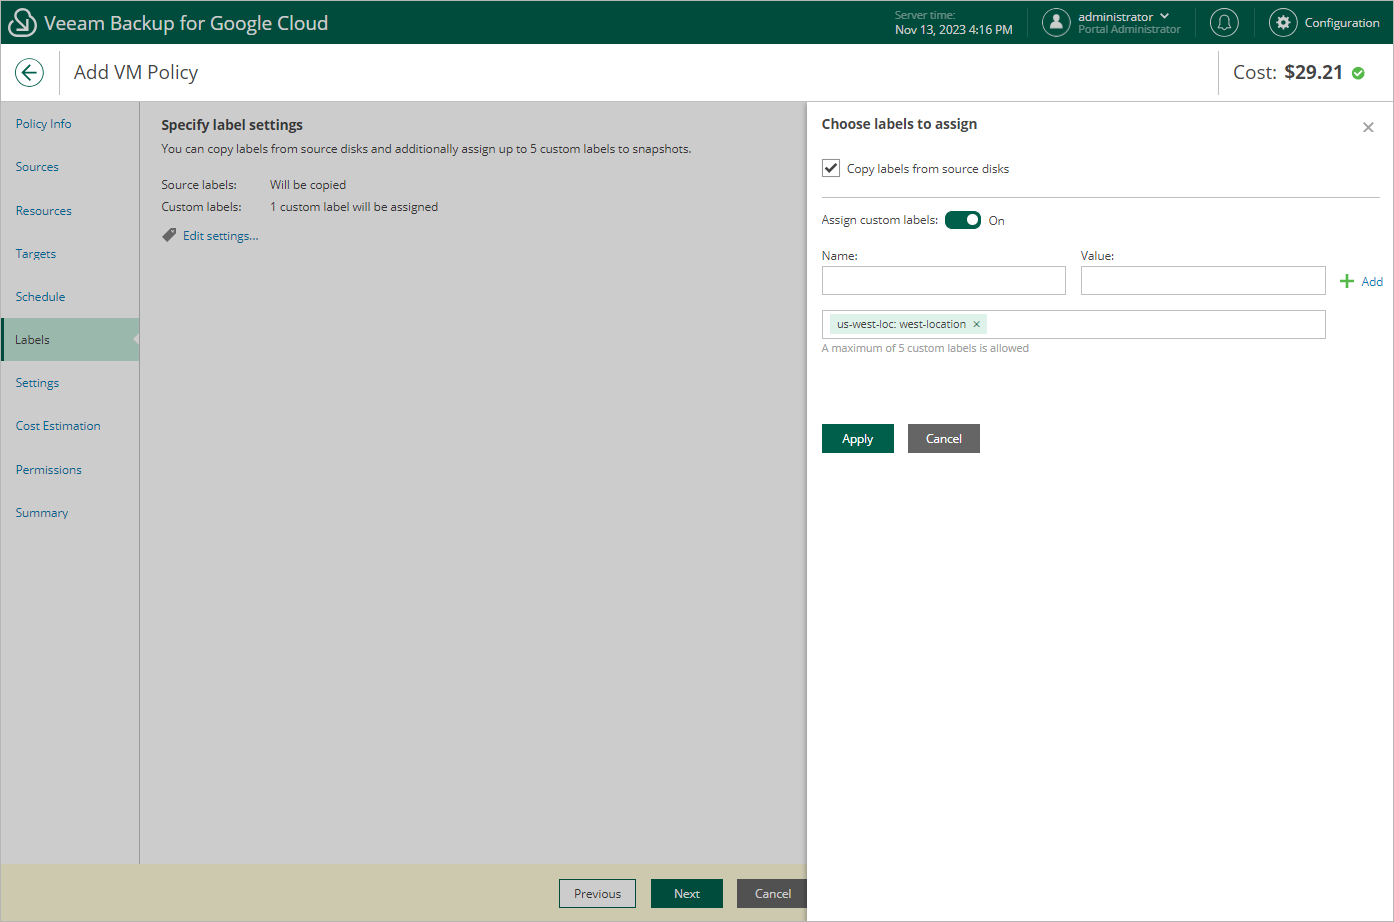This screenshot has width=1394, height=922.
Task: Toggle Copy labels from source disks checkbox
Action: point(831,168)
